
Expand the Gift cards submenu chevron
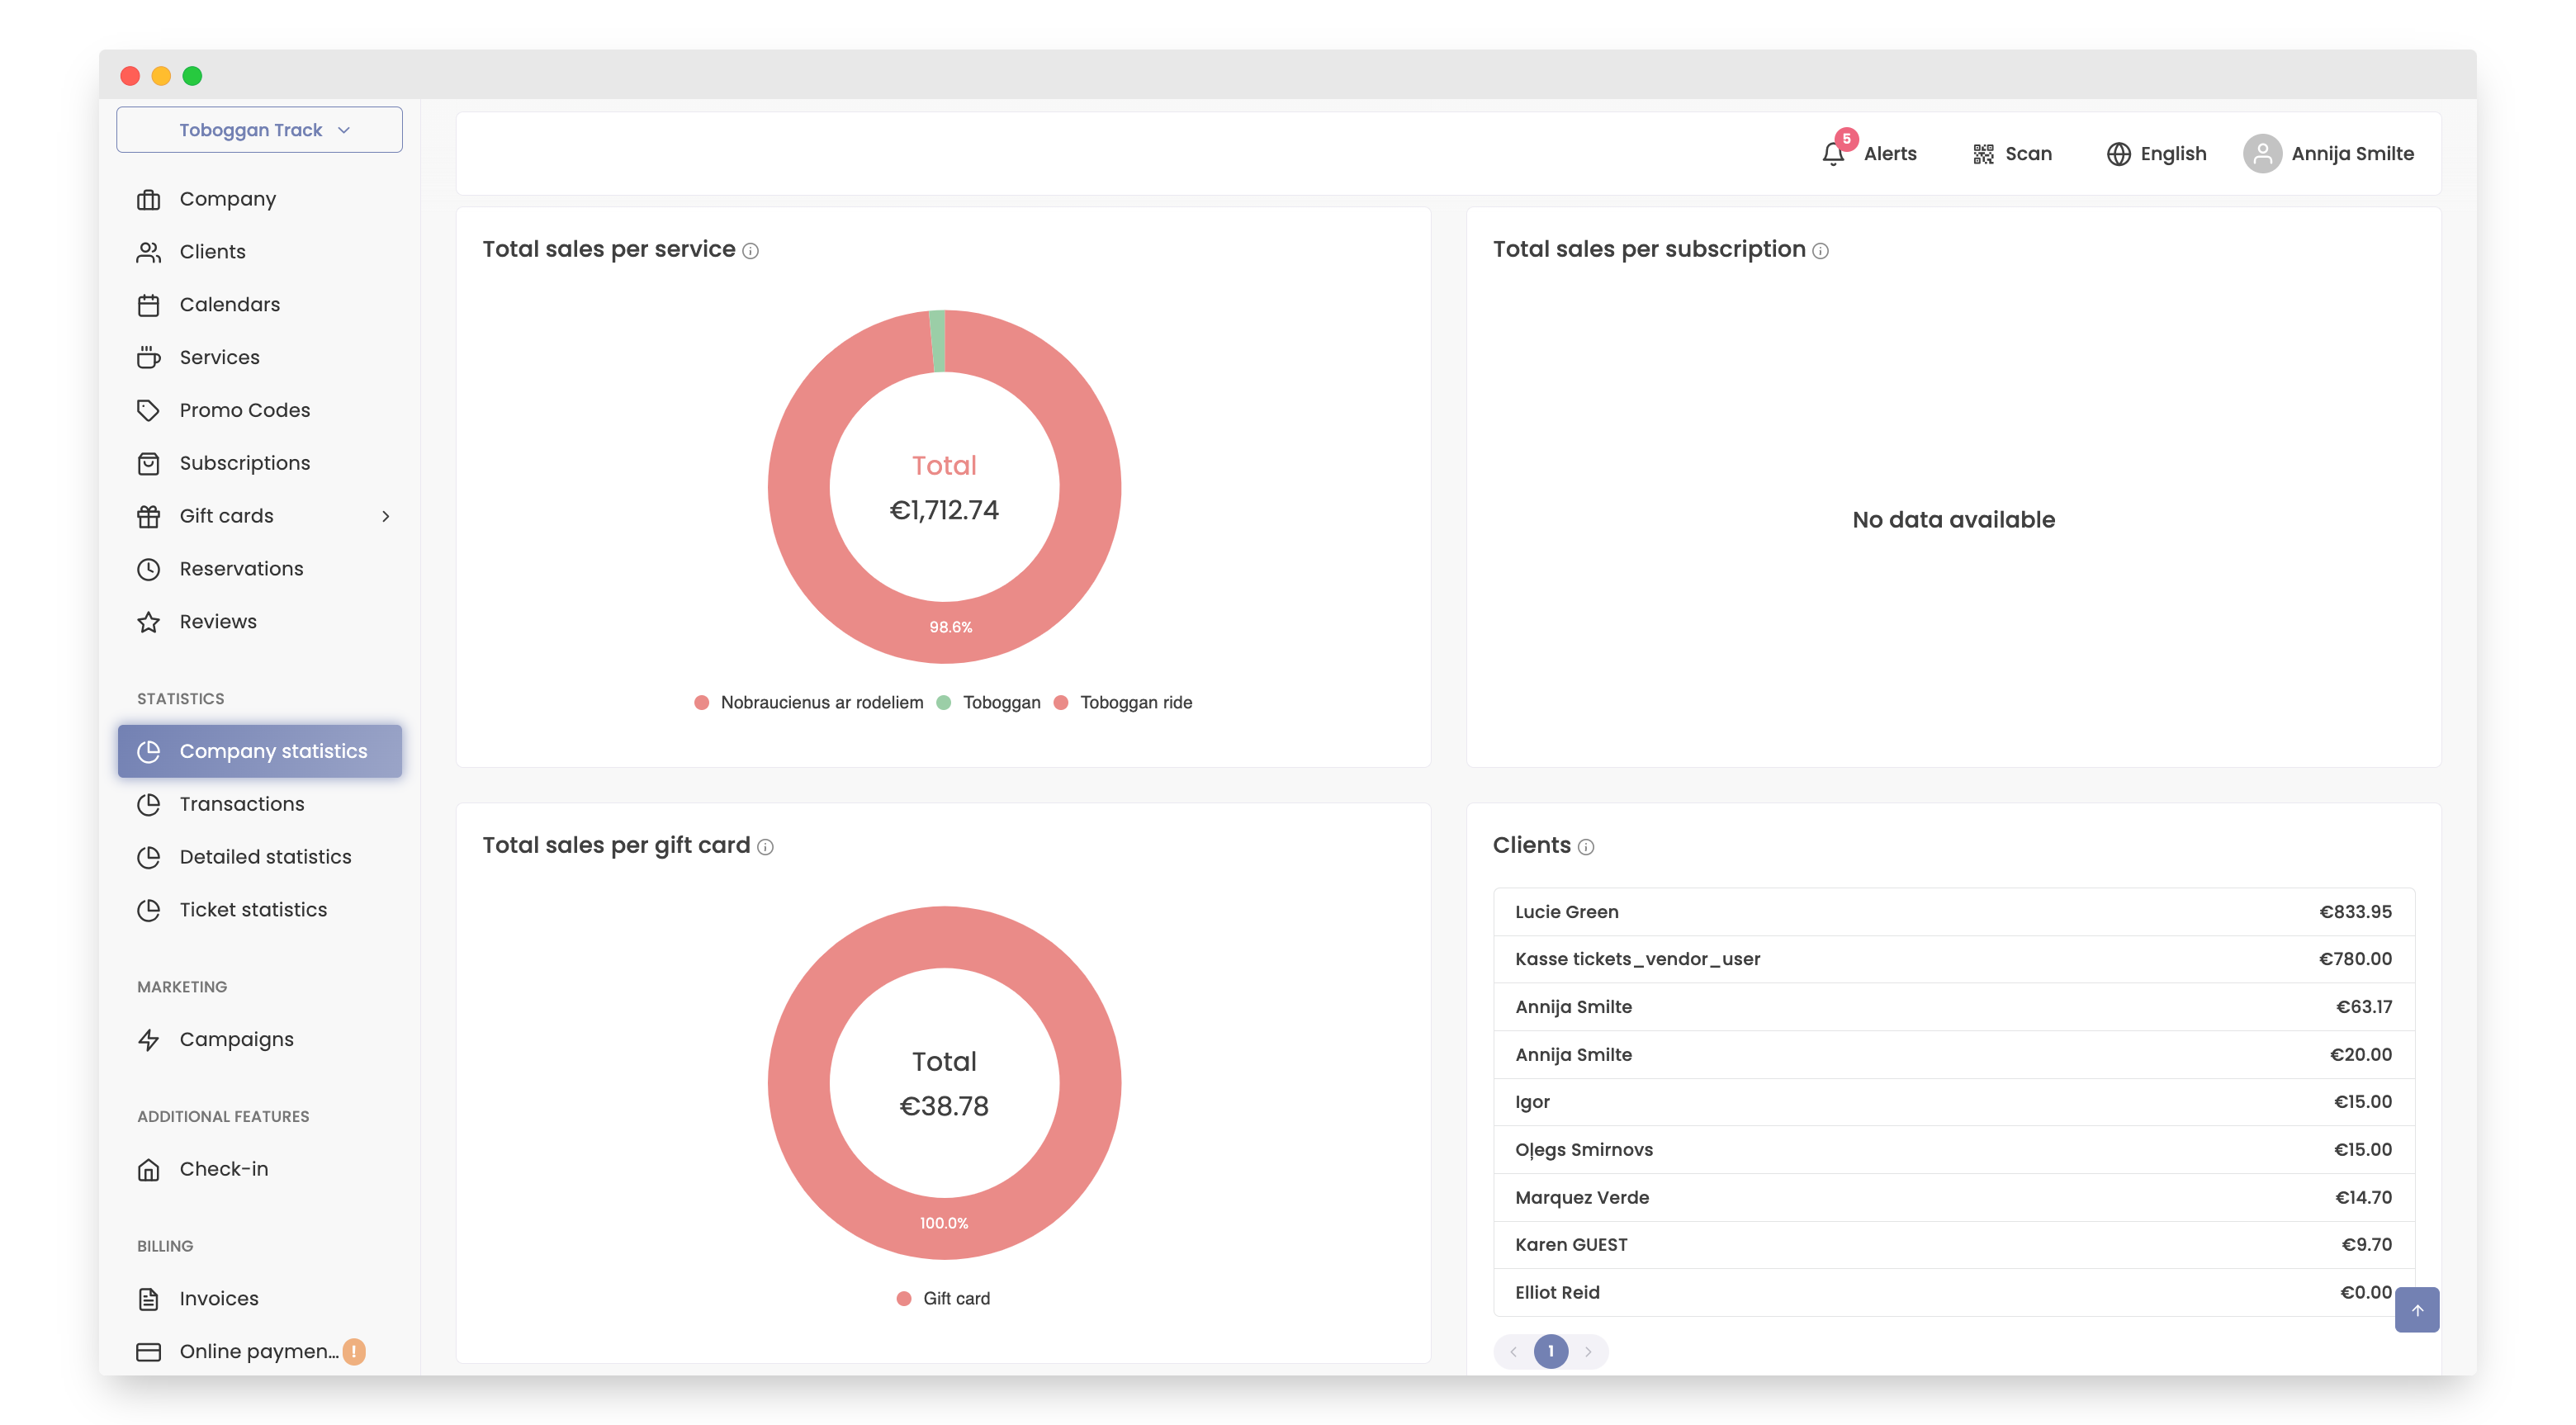pyautogui.click(x=385, y=516)
